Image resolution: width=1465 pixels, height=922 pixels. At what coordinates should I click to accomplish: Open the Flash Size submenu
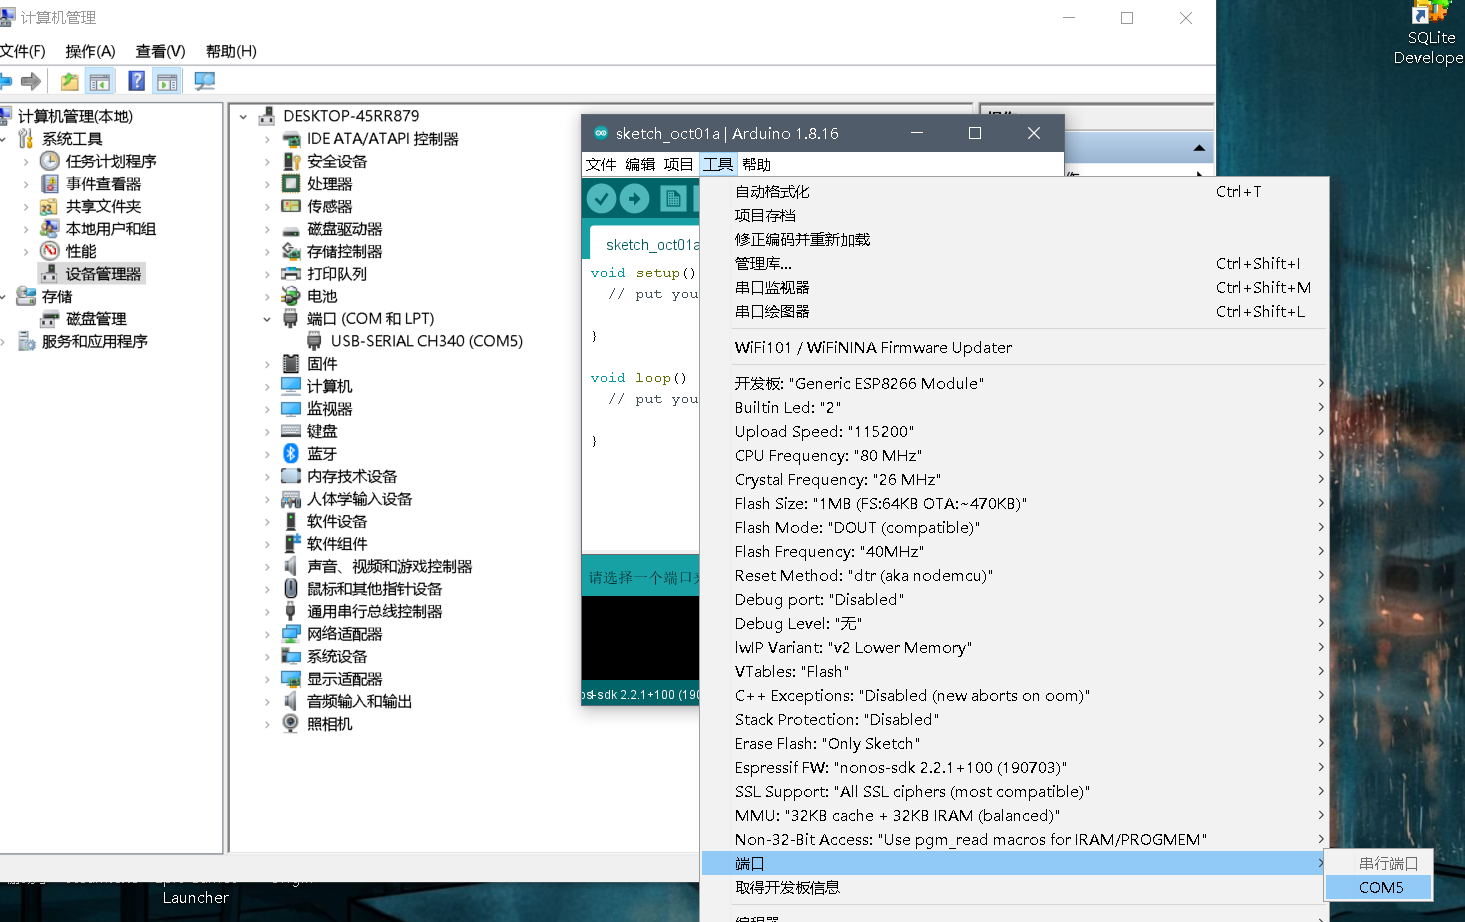click(x=1014, y=503)
